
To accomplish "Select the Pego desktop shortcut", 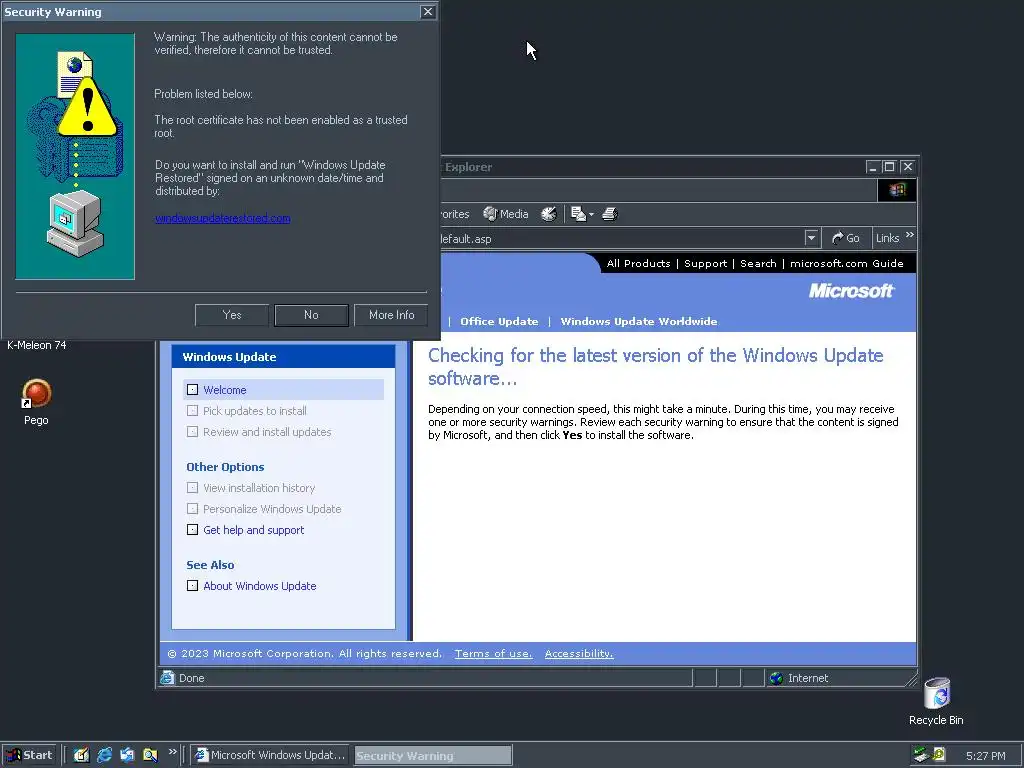I will pos(37,402).
